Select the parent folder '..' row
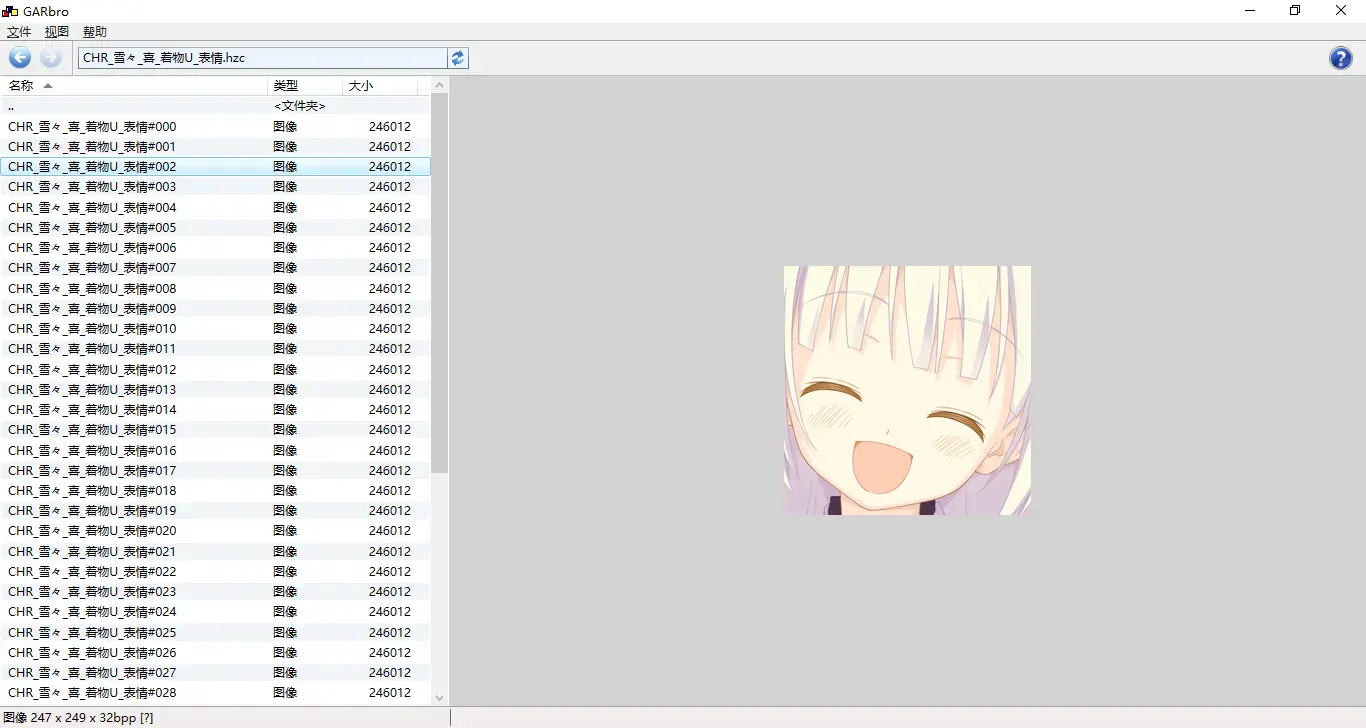This screenshot has width=1366, height=728. pos(215,106)
